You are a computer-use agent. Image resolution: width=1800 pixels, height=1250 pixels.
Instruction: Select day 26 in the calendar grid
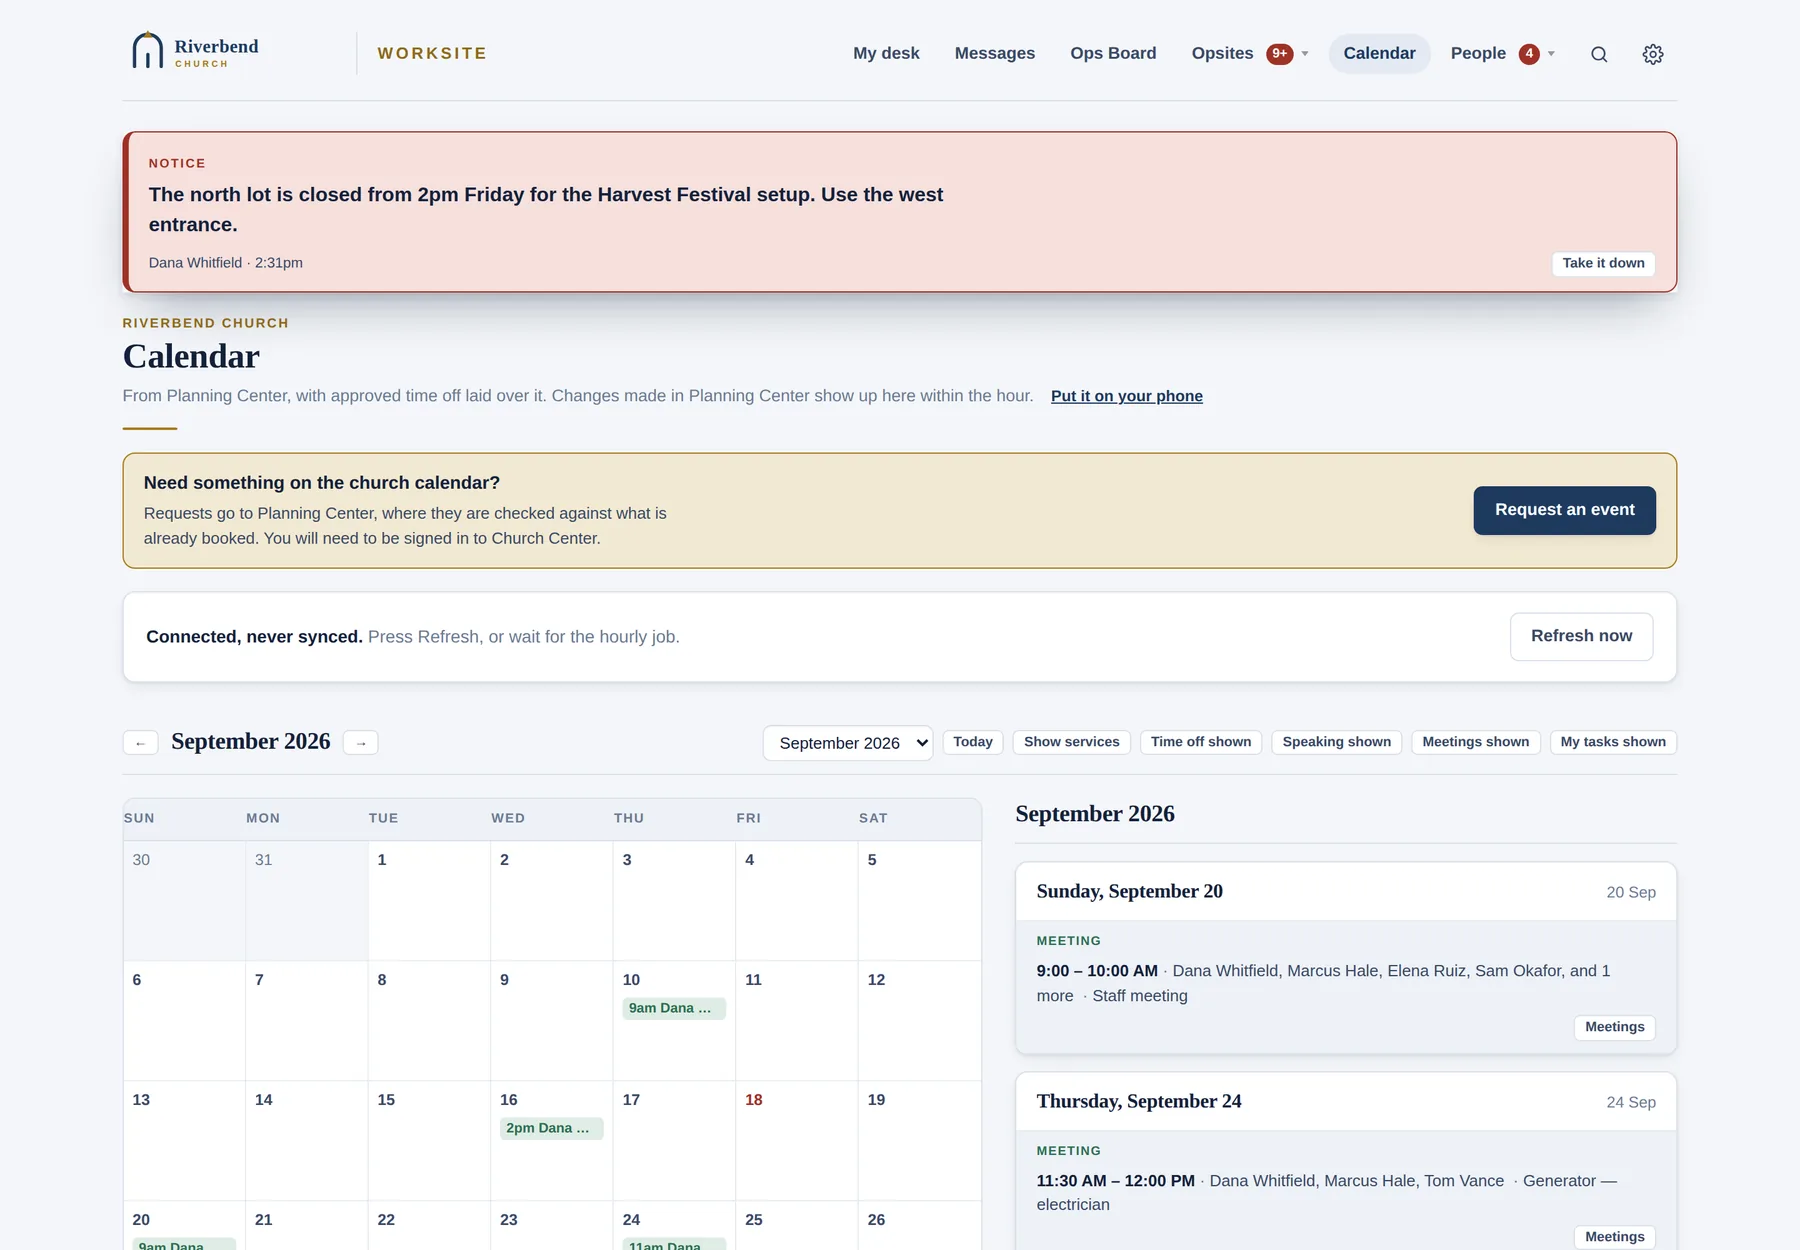point(919,1225)
